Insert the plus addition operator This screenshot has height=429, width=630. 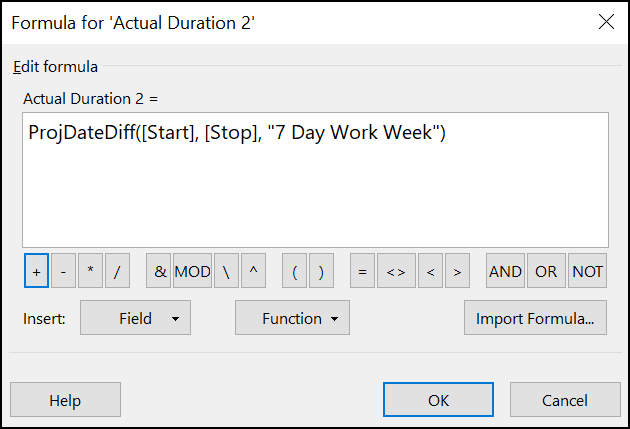[36, 271]
